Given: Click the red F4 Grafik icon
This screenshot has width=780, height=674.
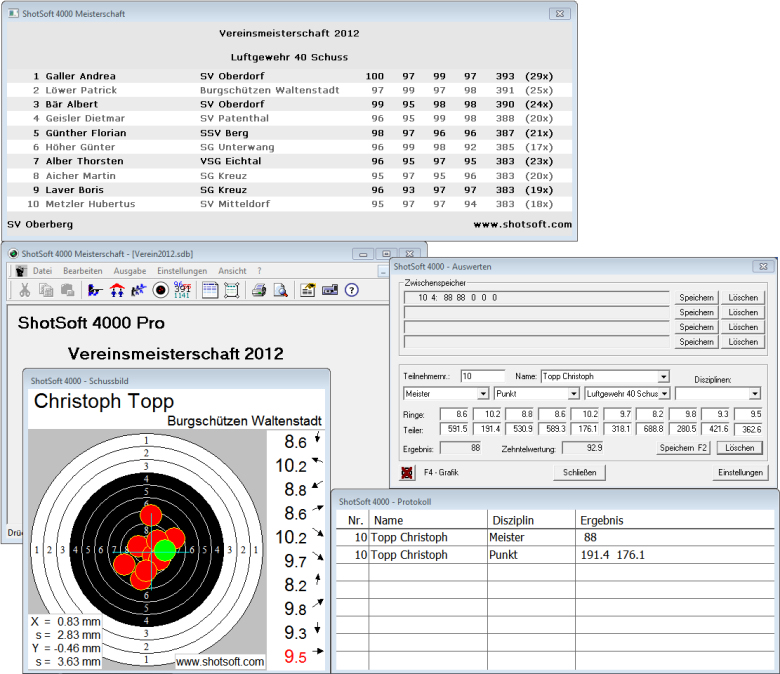Looking at the screenshot, I should pyautogui.click(x=407, y=473).
